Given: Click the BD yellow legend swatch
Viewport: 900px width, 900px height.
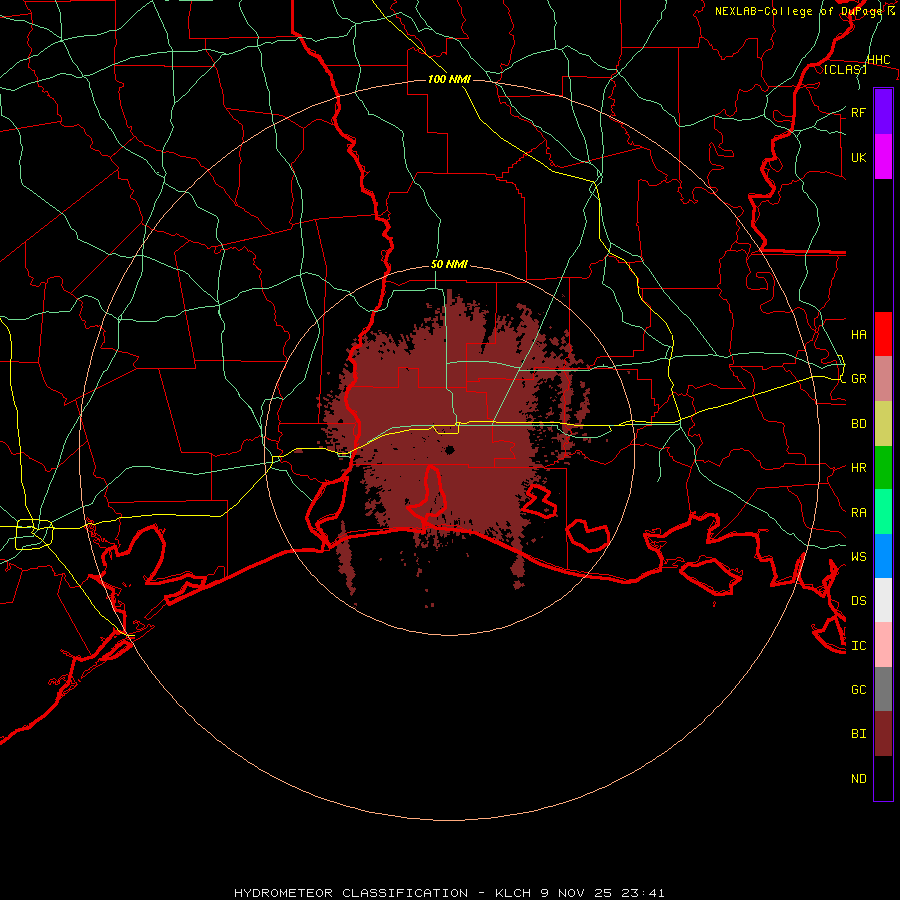Looking at the screenshot, I should click(x=883, y=423).
